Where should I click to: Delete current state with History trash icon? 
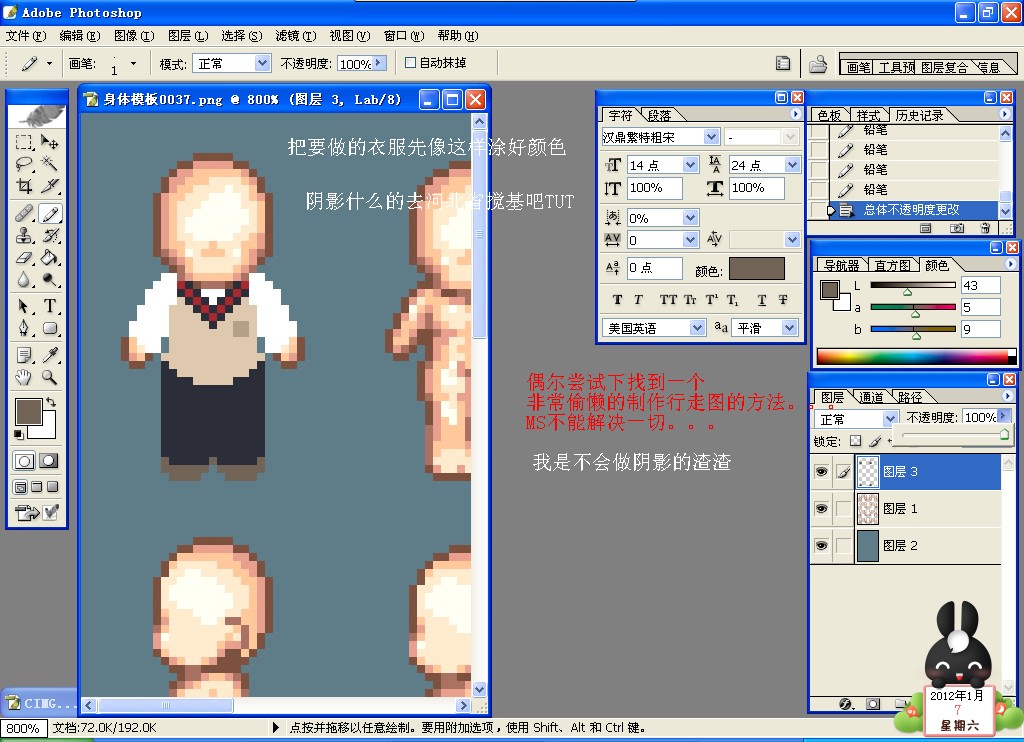985,228
